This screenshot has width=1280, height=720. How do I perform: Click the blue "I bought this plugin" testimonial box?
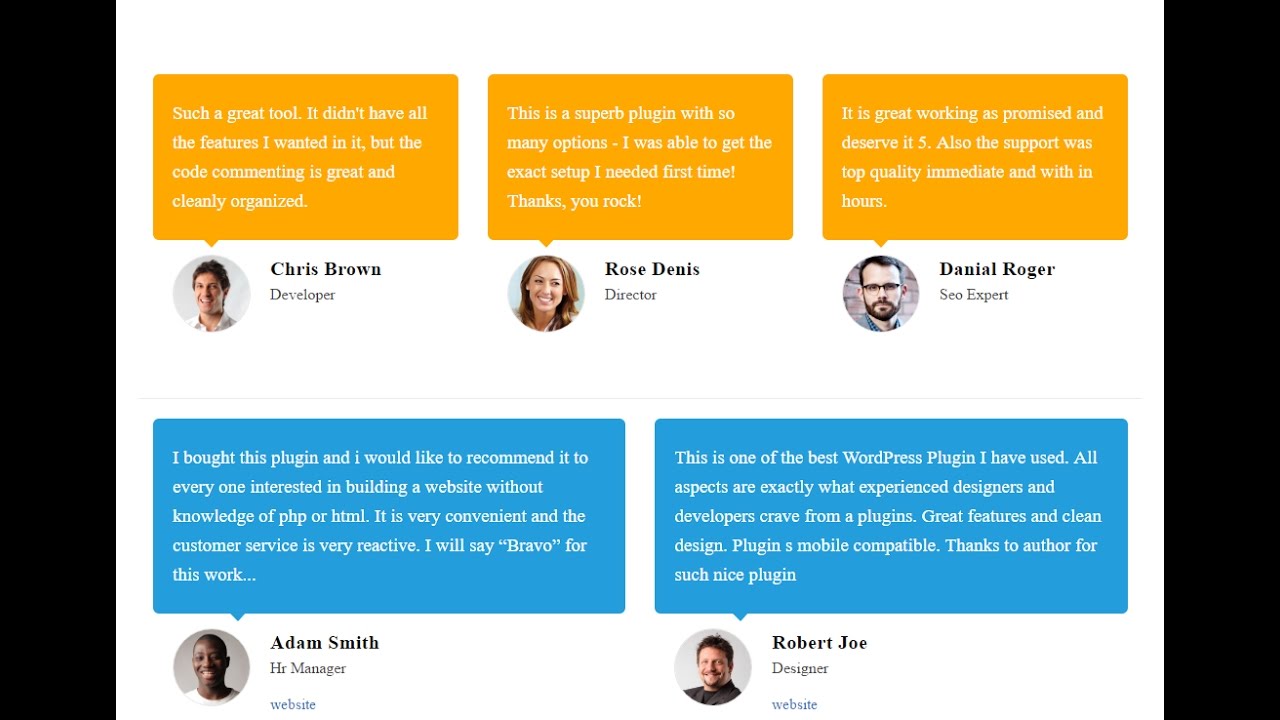click(x=389, y=516)
